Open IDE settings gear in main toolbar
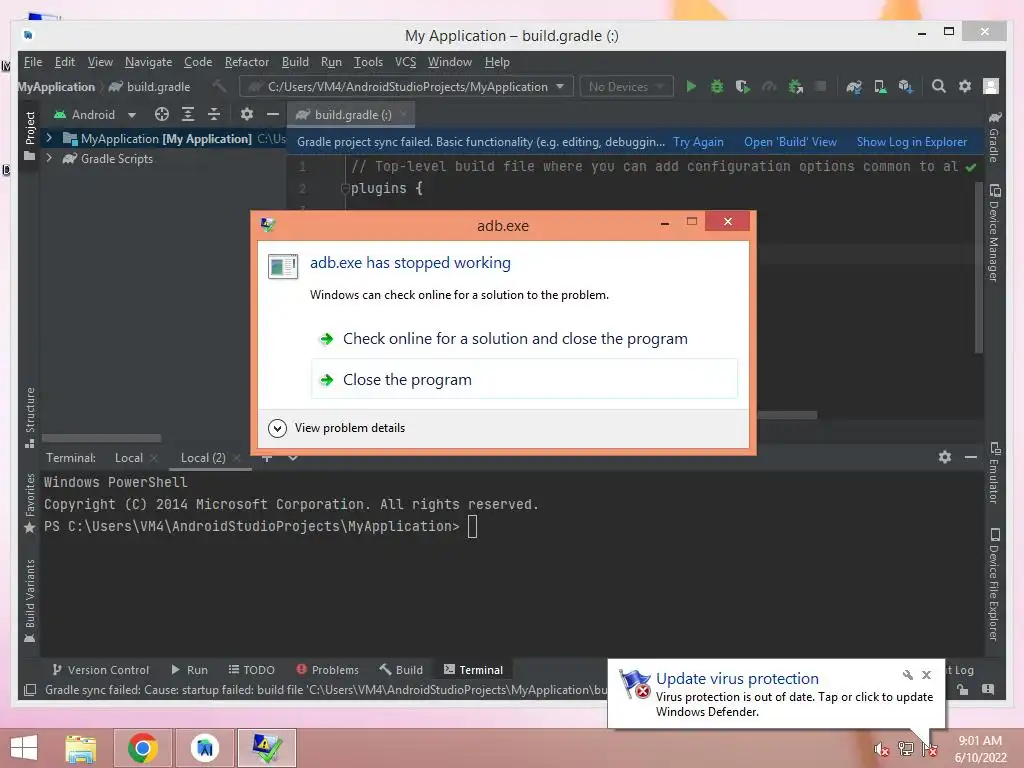This screenshot has width=1024, height=768. click(x=965, y=86)
